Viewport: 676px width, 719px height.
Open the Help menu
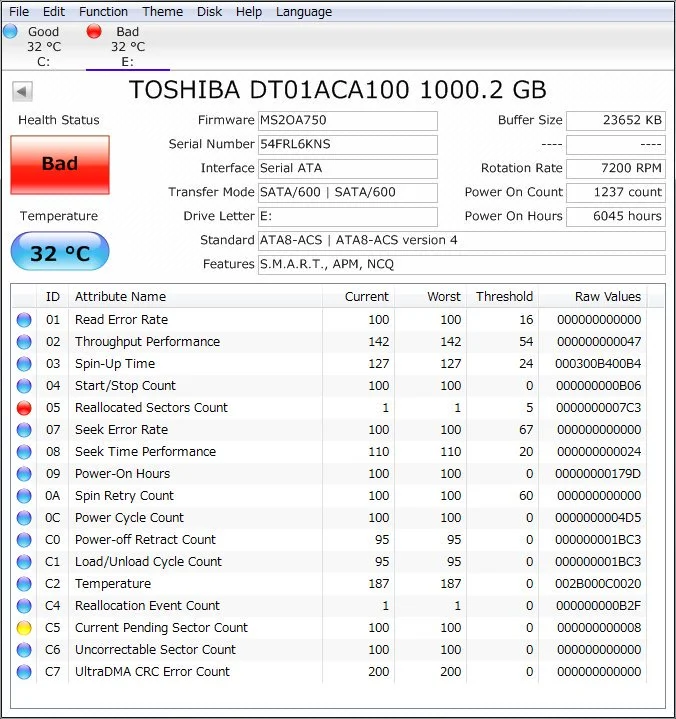[x=249, y=11]
